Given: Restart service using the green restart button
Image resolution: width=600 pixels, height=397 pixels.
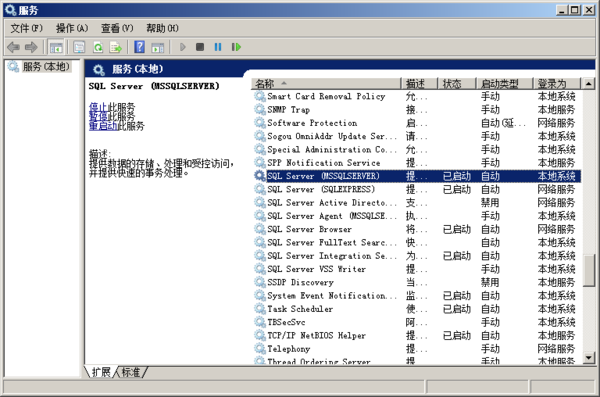Looking at the screenshot, I should [x=236, y=47].
